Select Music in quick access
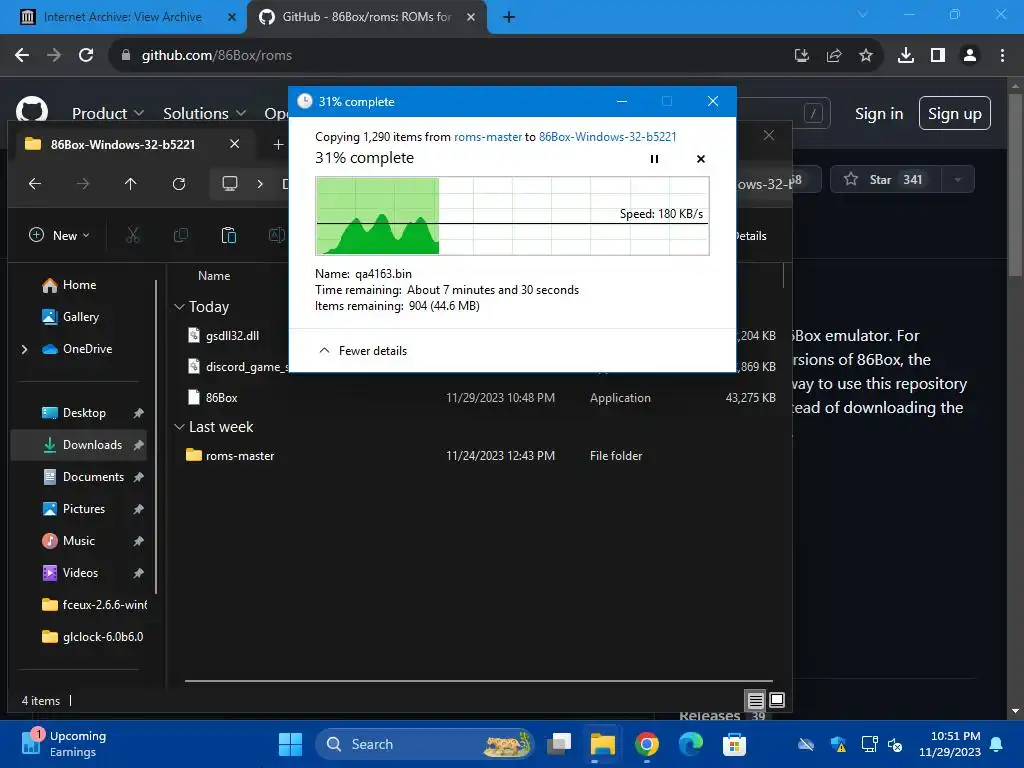This screenshot has height=768, width=1024. tap(78, 541)
